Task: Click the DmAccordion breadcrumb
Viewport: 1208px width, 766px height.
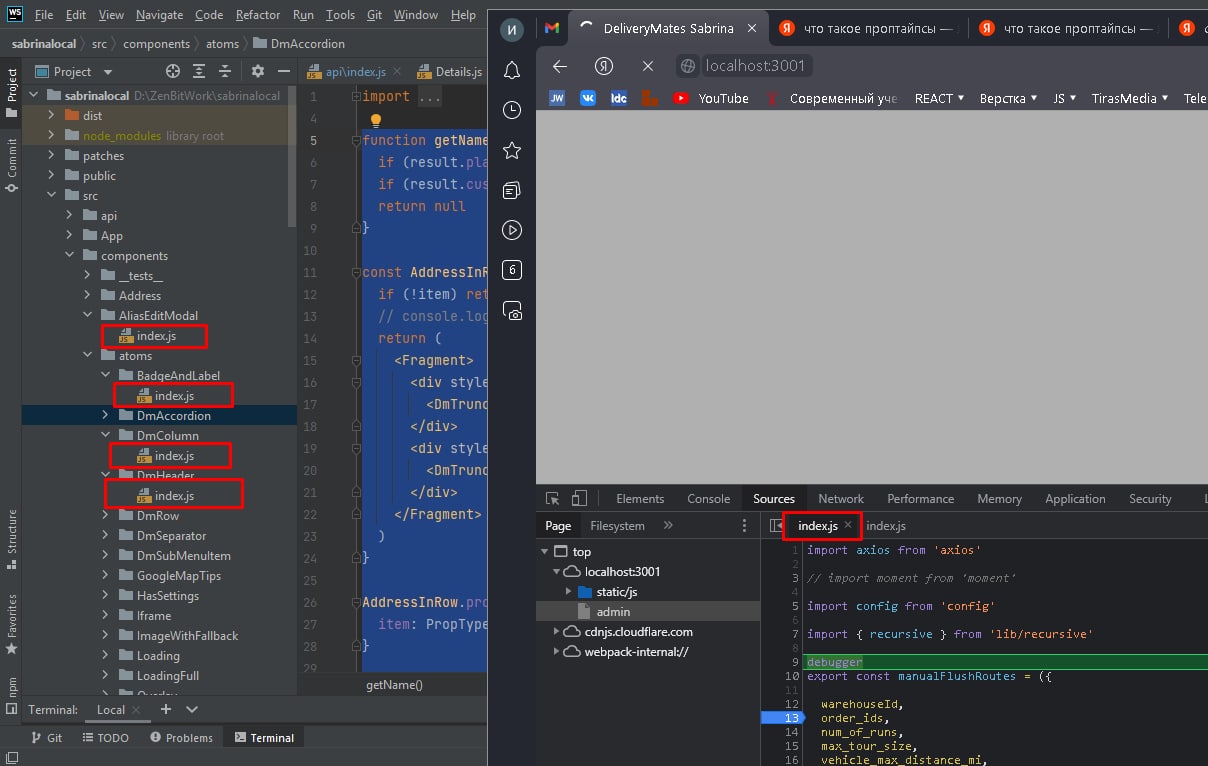Action: pyautogui.click(x=300, y=44)
